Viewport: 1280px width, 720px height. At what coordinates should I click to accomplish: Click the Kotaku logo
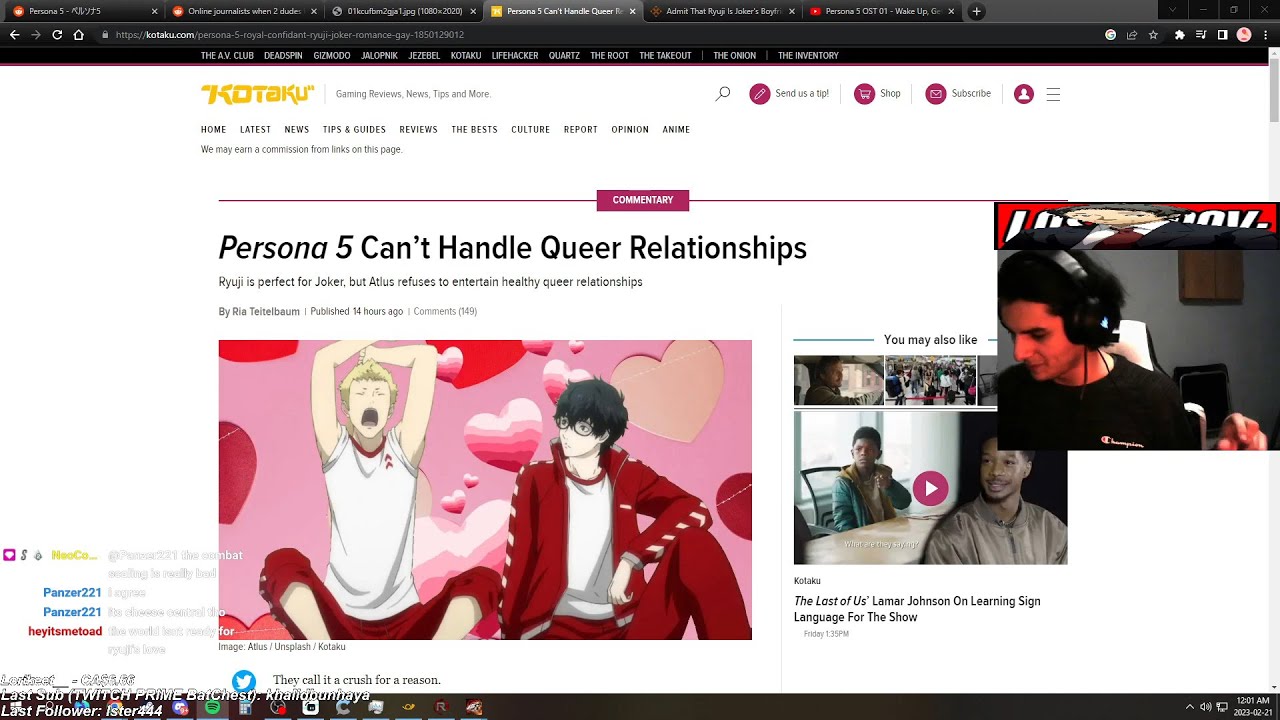tap(257, 94)
